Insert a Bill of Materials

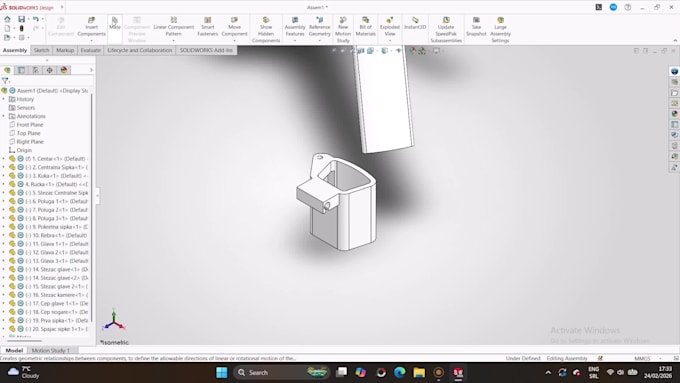pos(366,27)
